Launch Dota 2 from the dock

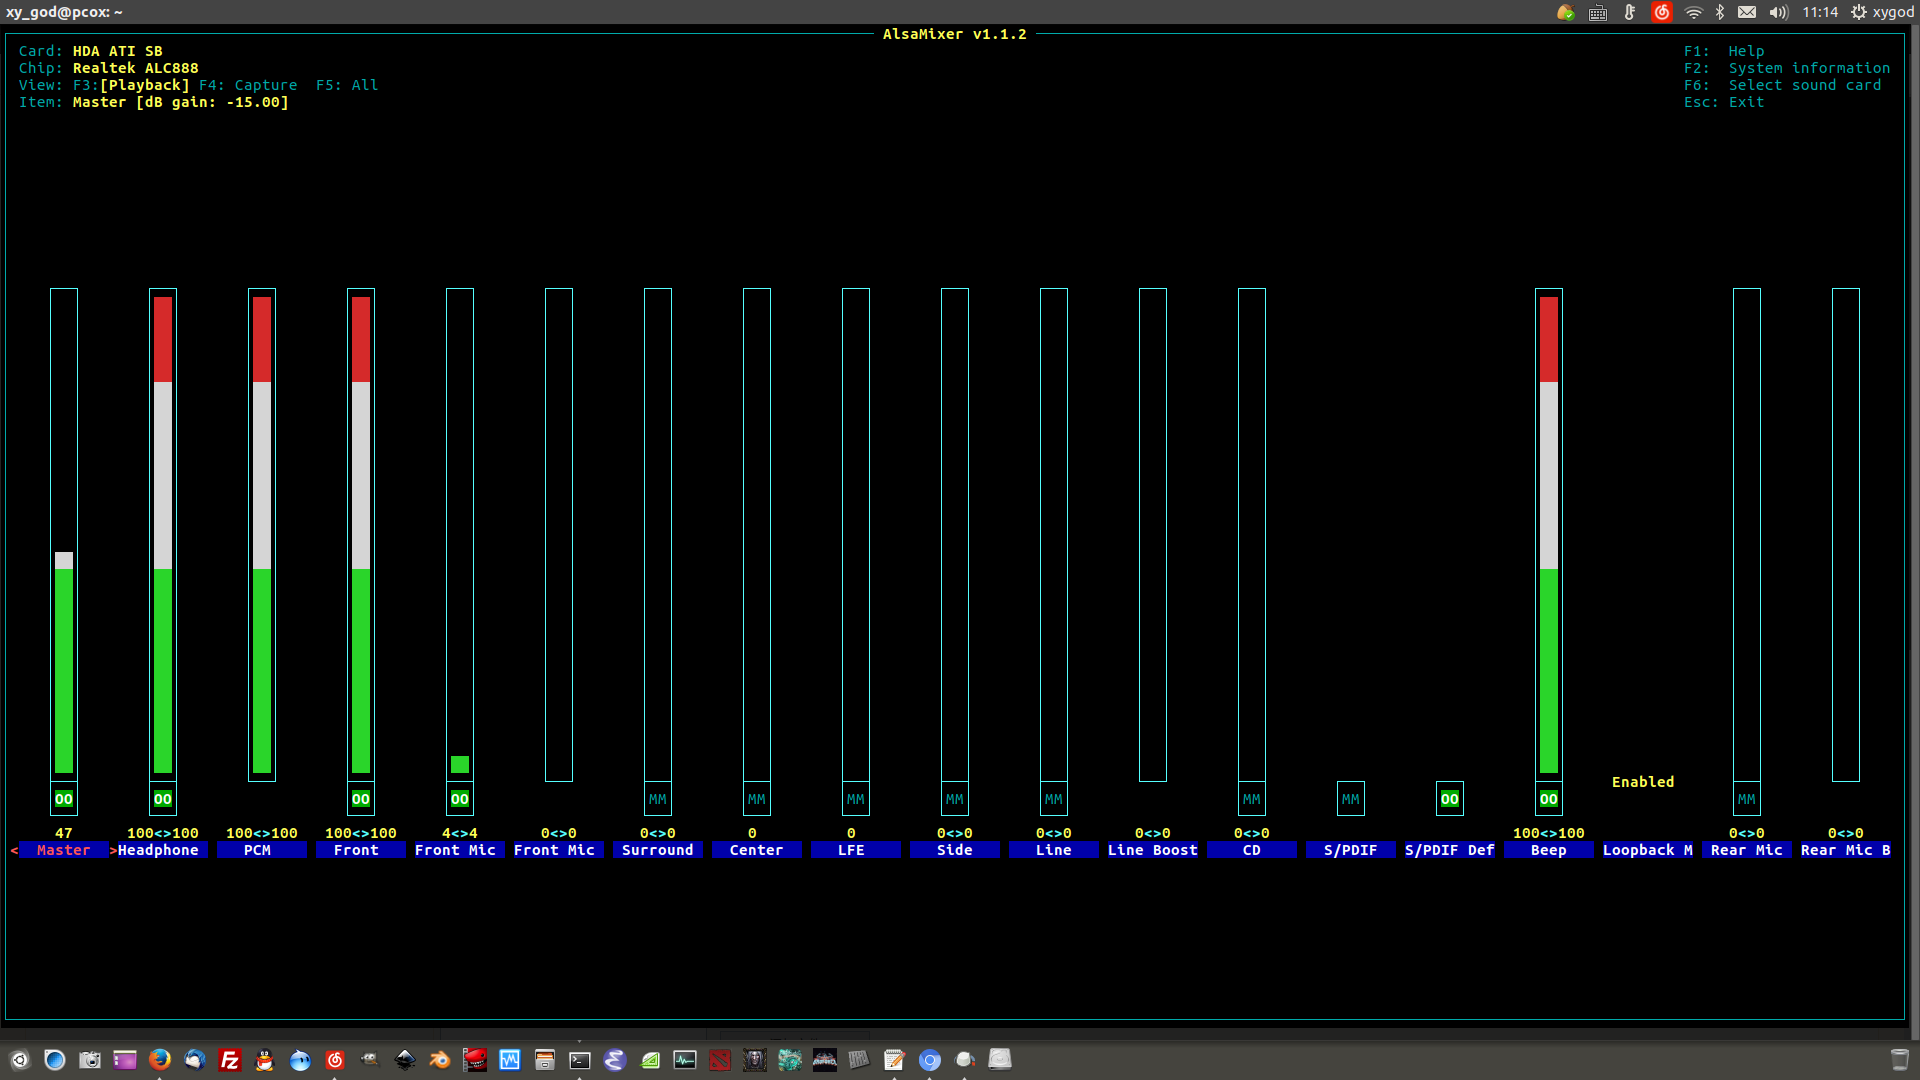click(x=720, y=1059)
